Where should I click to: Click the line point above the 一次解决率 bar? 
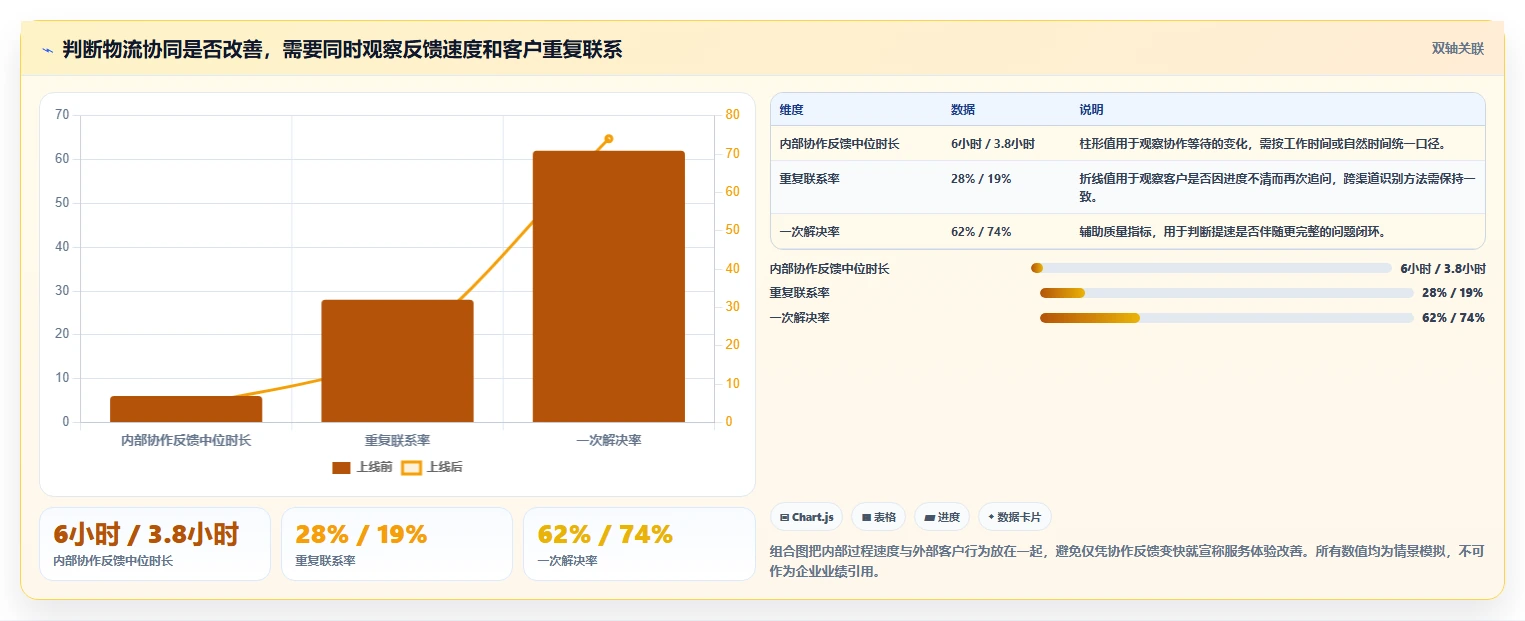point(608,139)
